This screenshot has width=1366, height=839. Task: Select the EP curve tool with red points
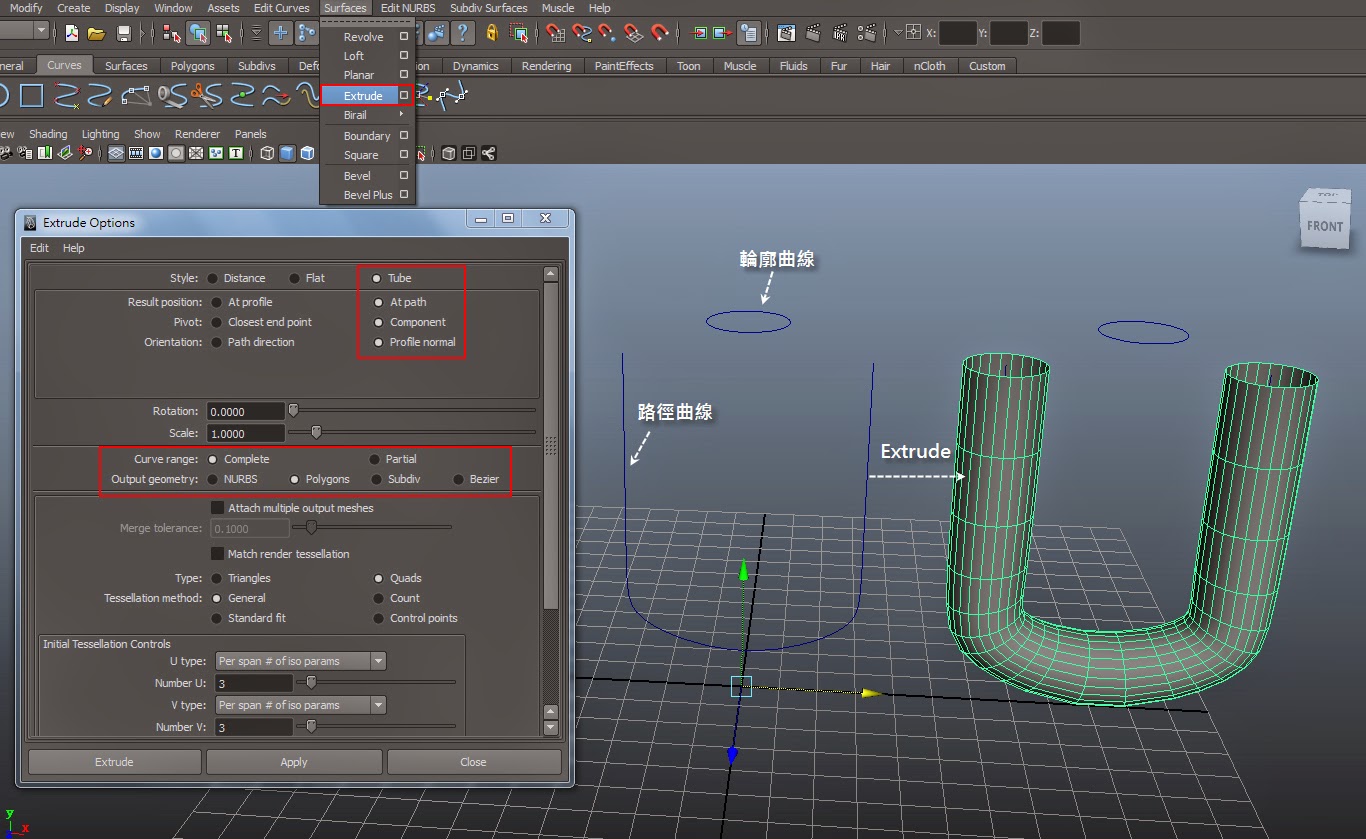pos(67,96)
